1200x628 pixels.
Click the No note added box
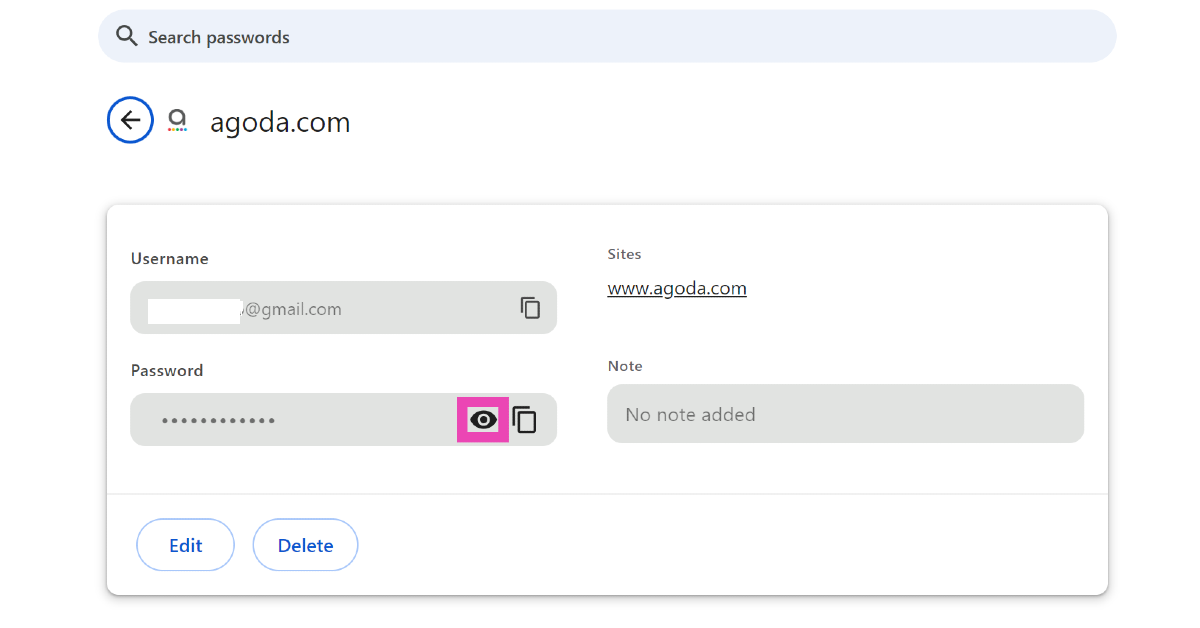[x=845, y=414]
